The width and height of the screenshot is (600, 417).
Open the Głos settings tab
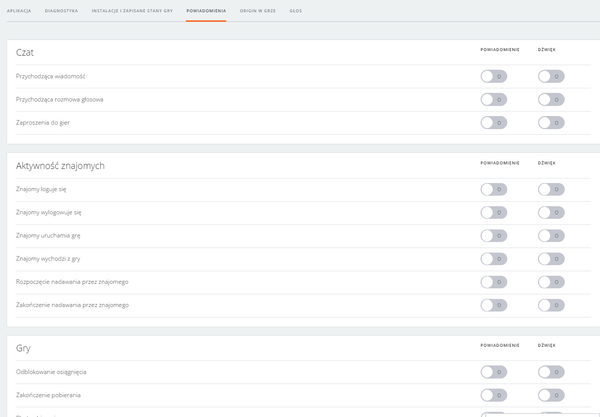coord(297,9)
